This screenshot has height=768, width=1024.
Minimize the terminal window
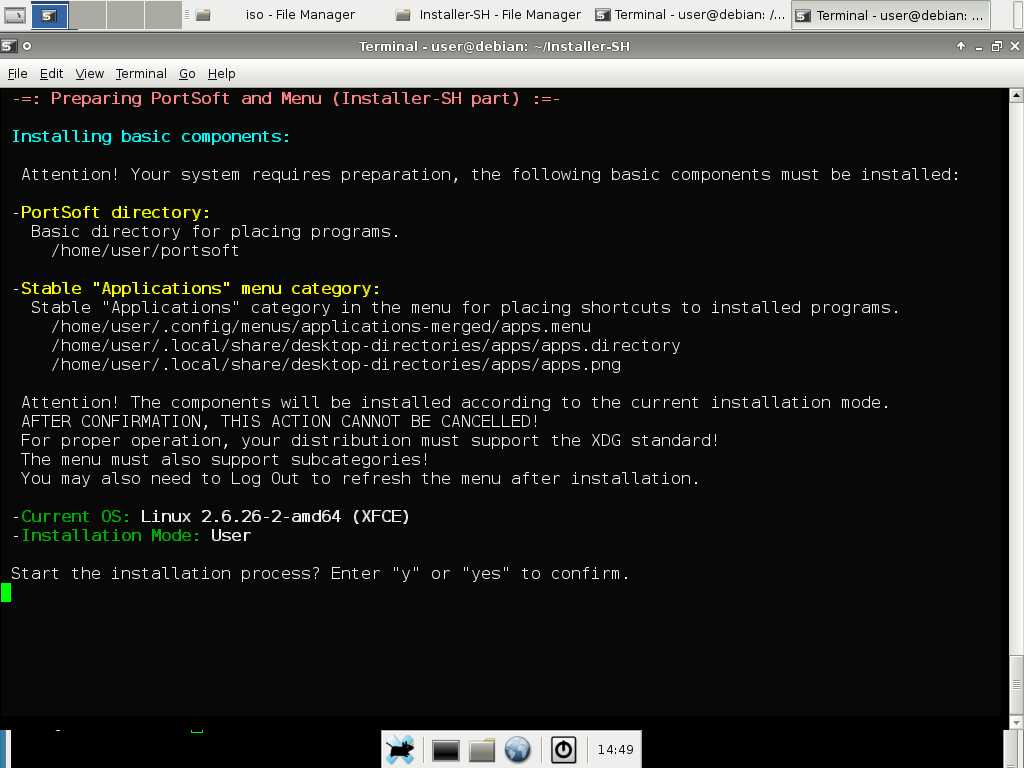978,47
